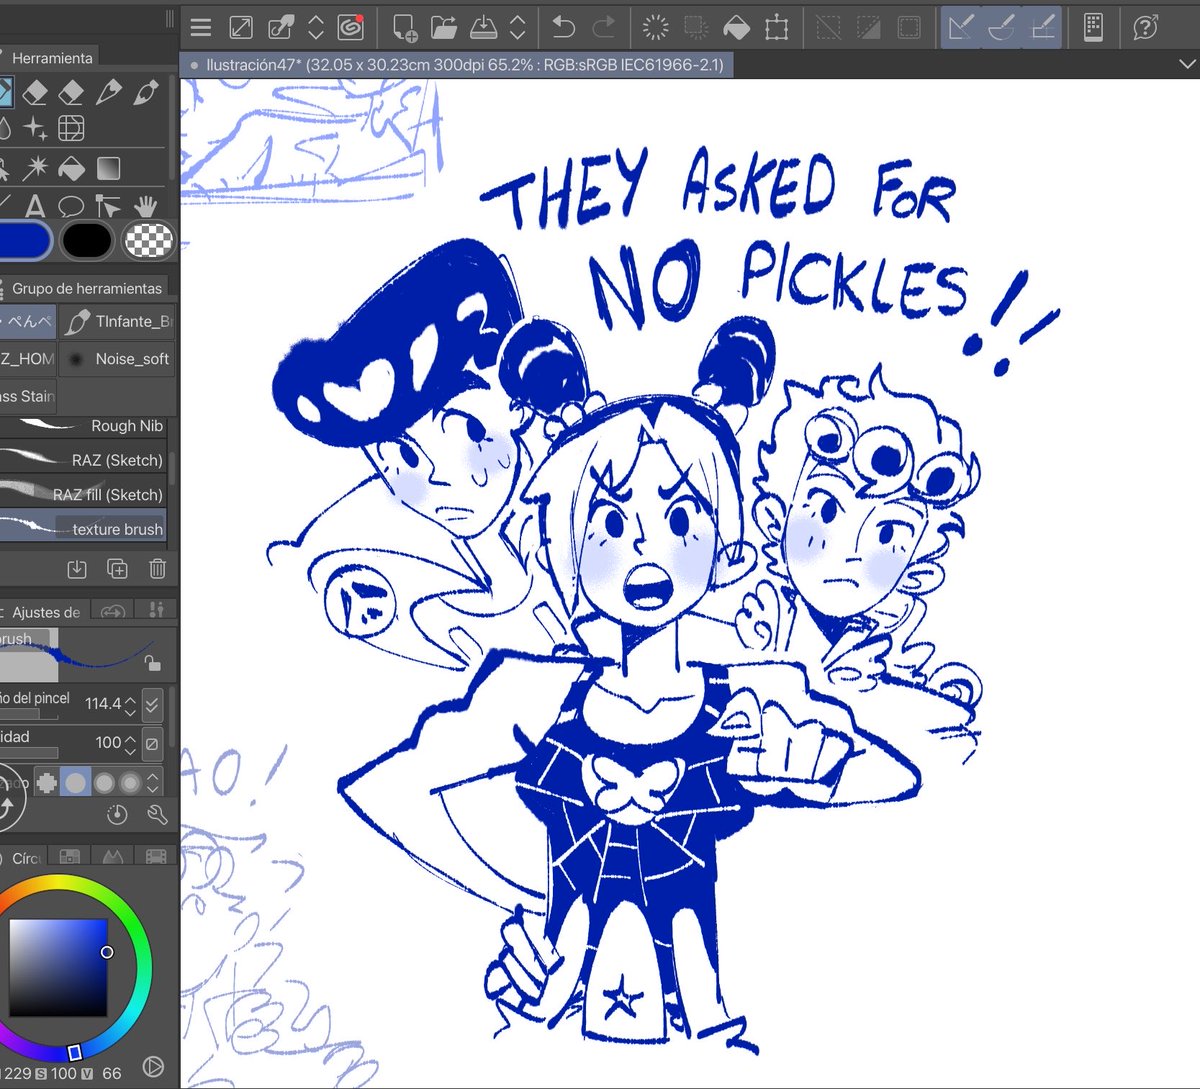Choose the cross-shaped anti-aliasing option

click(46, 782)
